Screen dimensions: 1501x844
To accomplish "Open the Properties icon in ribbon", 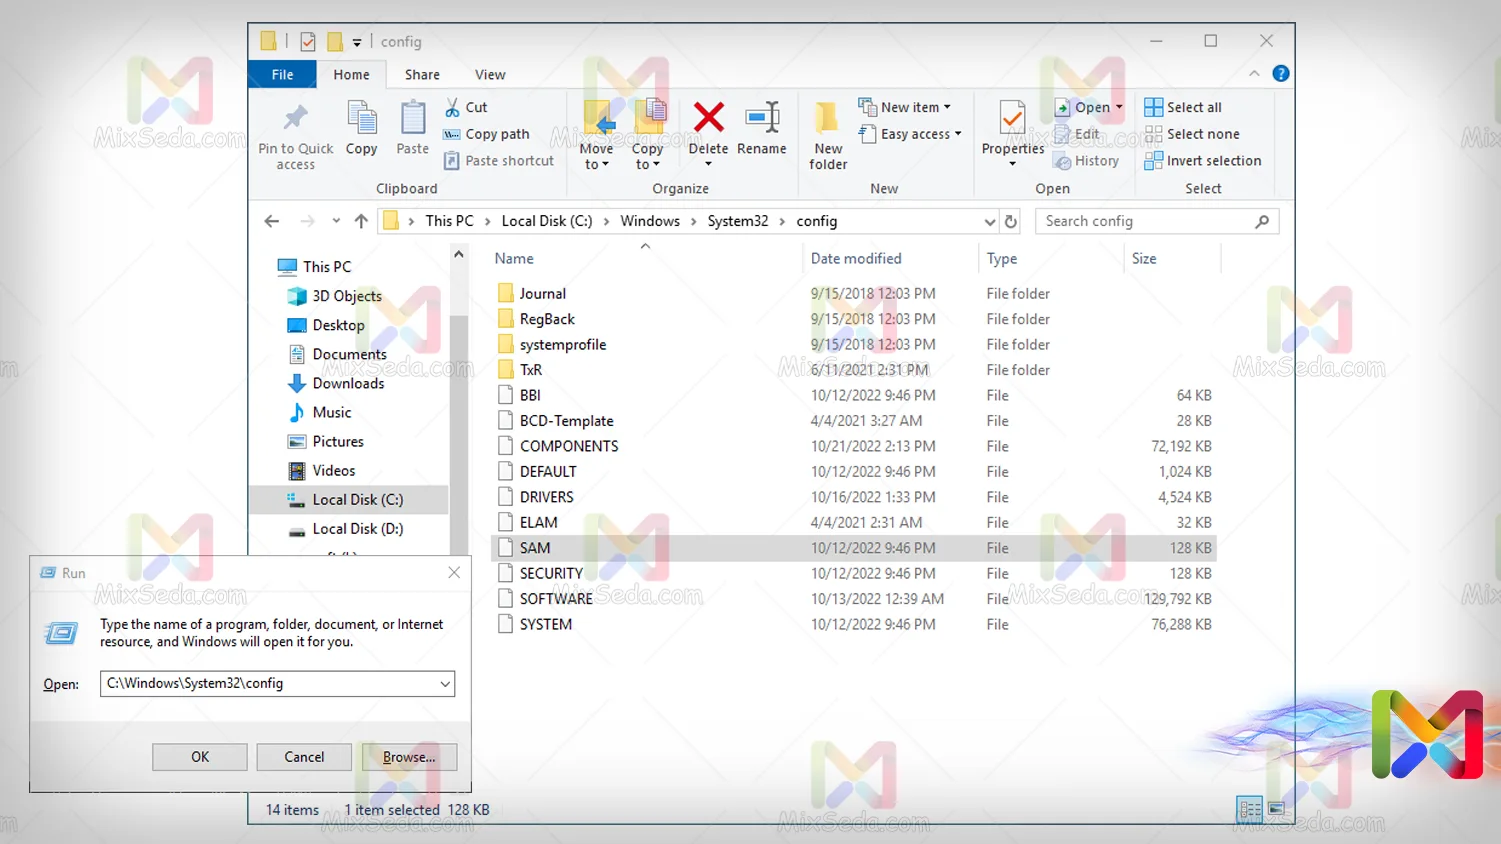I will point(1012,120).
